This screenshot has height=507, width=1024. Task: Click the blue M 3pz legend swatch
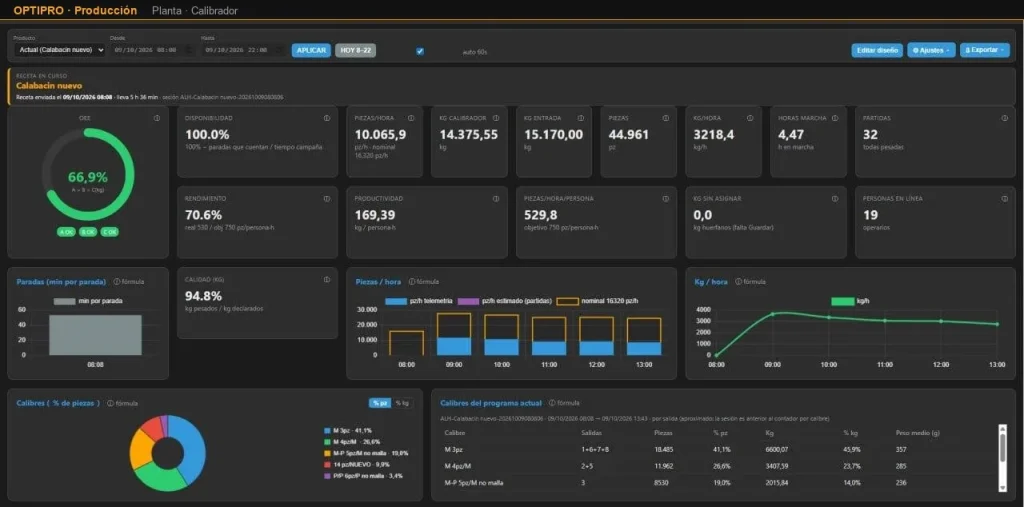tap(327, 431)
